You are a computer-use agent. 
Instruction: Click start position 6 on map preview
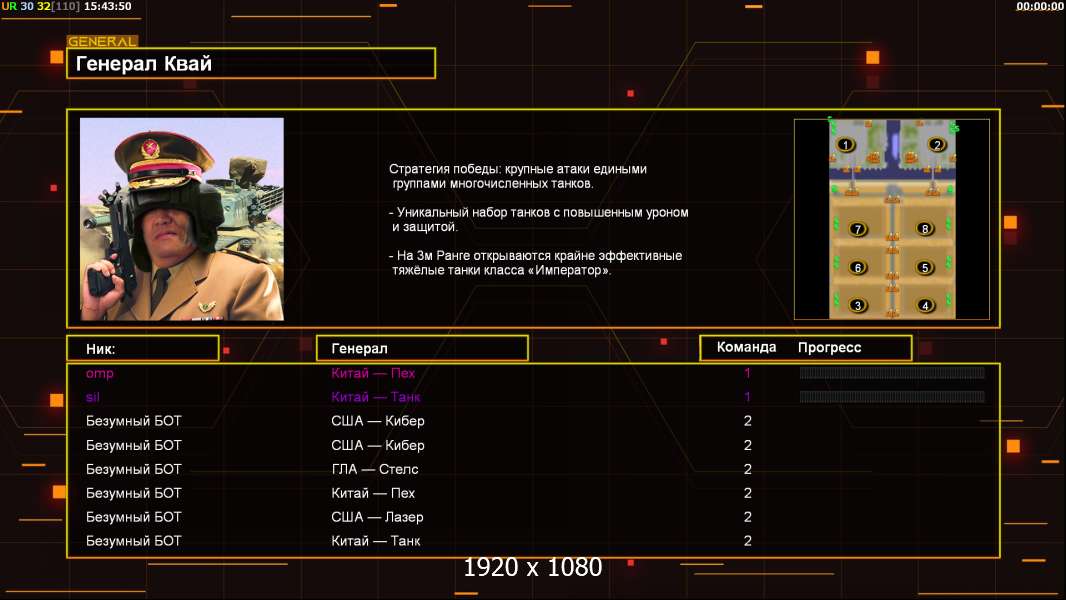coord(857,267)
